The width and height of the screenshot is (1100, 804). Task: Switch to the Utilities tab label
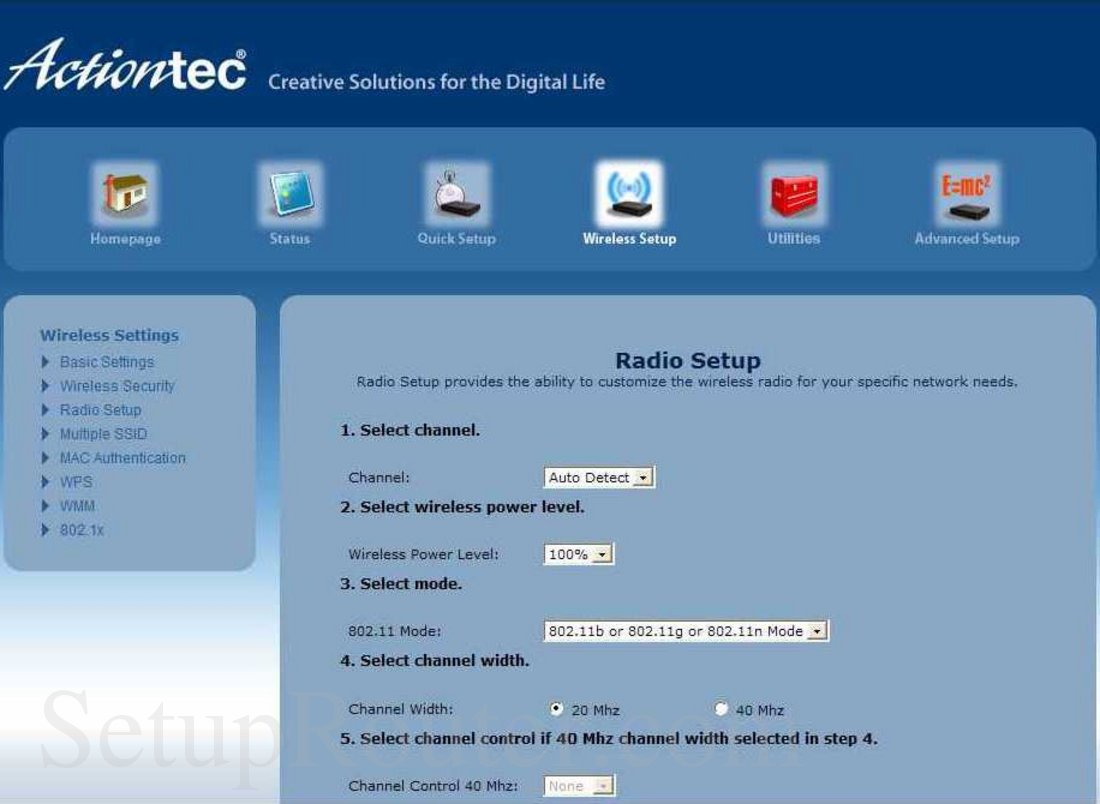[x=793, y=240]
